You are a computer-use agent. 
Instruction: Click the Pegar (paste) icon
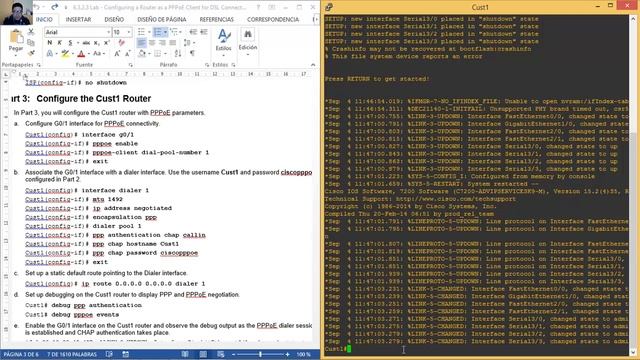16,37
